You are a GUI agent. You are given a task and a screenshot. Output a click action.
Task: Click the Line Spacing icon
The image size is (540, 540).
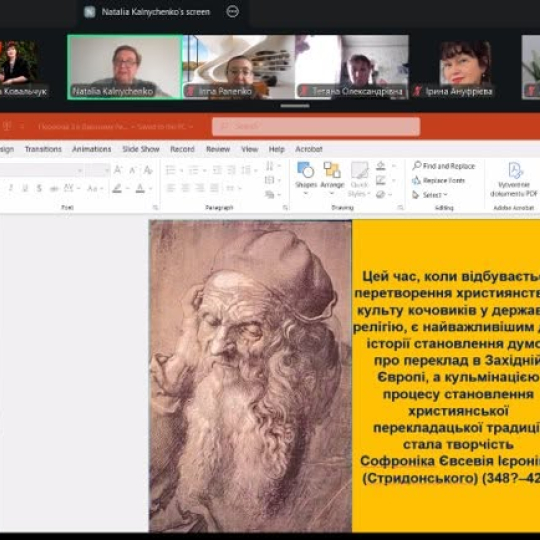(x=246, y=170)
